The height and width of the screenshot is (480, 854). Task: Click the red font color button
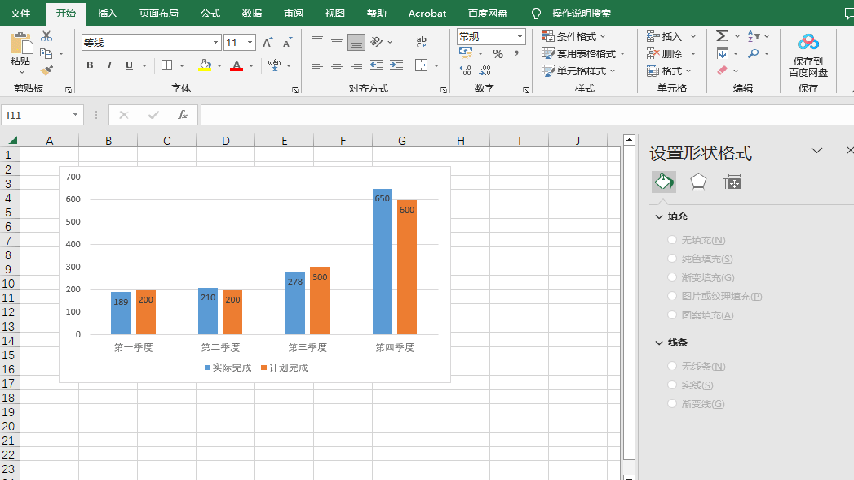(236, 66)
